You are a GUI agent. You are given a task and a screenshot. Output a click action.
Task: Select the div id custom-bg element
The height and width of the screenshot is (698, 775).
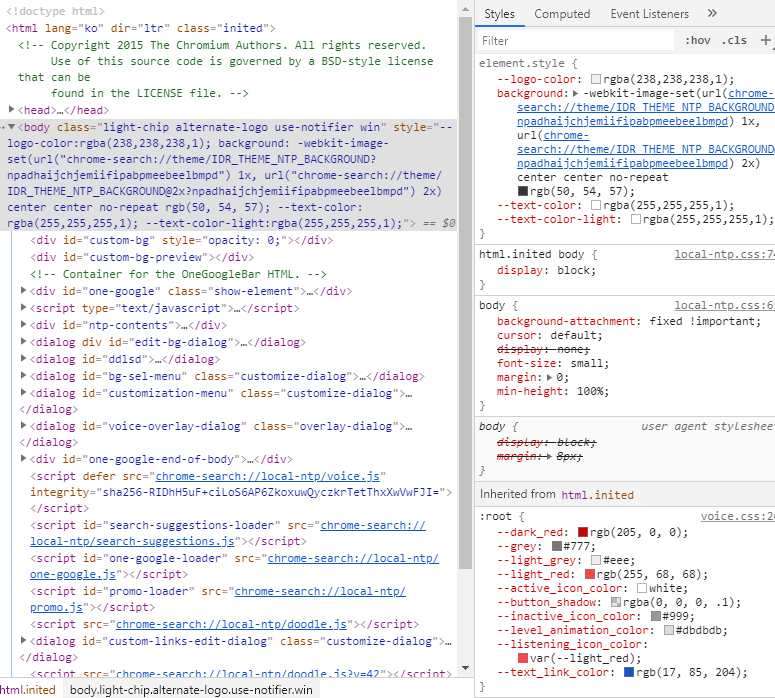point(181,240)
